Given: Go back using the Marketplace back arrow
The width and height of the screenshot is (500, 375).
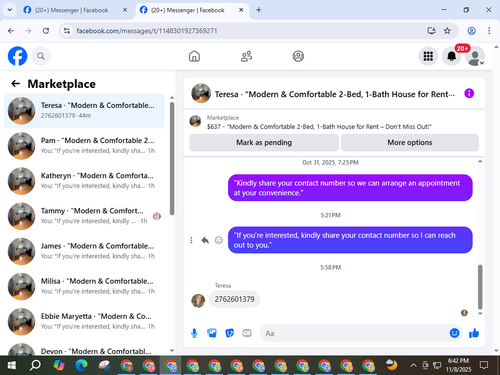Looking at the screenshot, I should (x=16, y=84).
